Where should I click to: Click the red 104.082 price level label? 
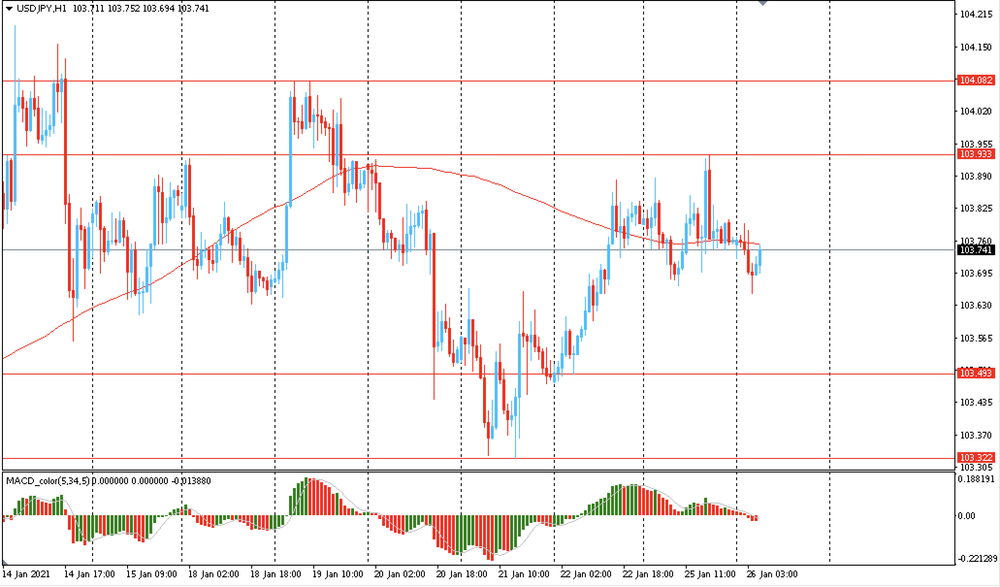click(x=976, y=80)
